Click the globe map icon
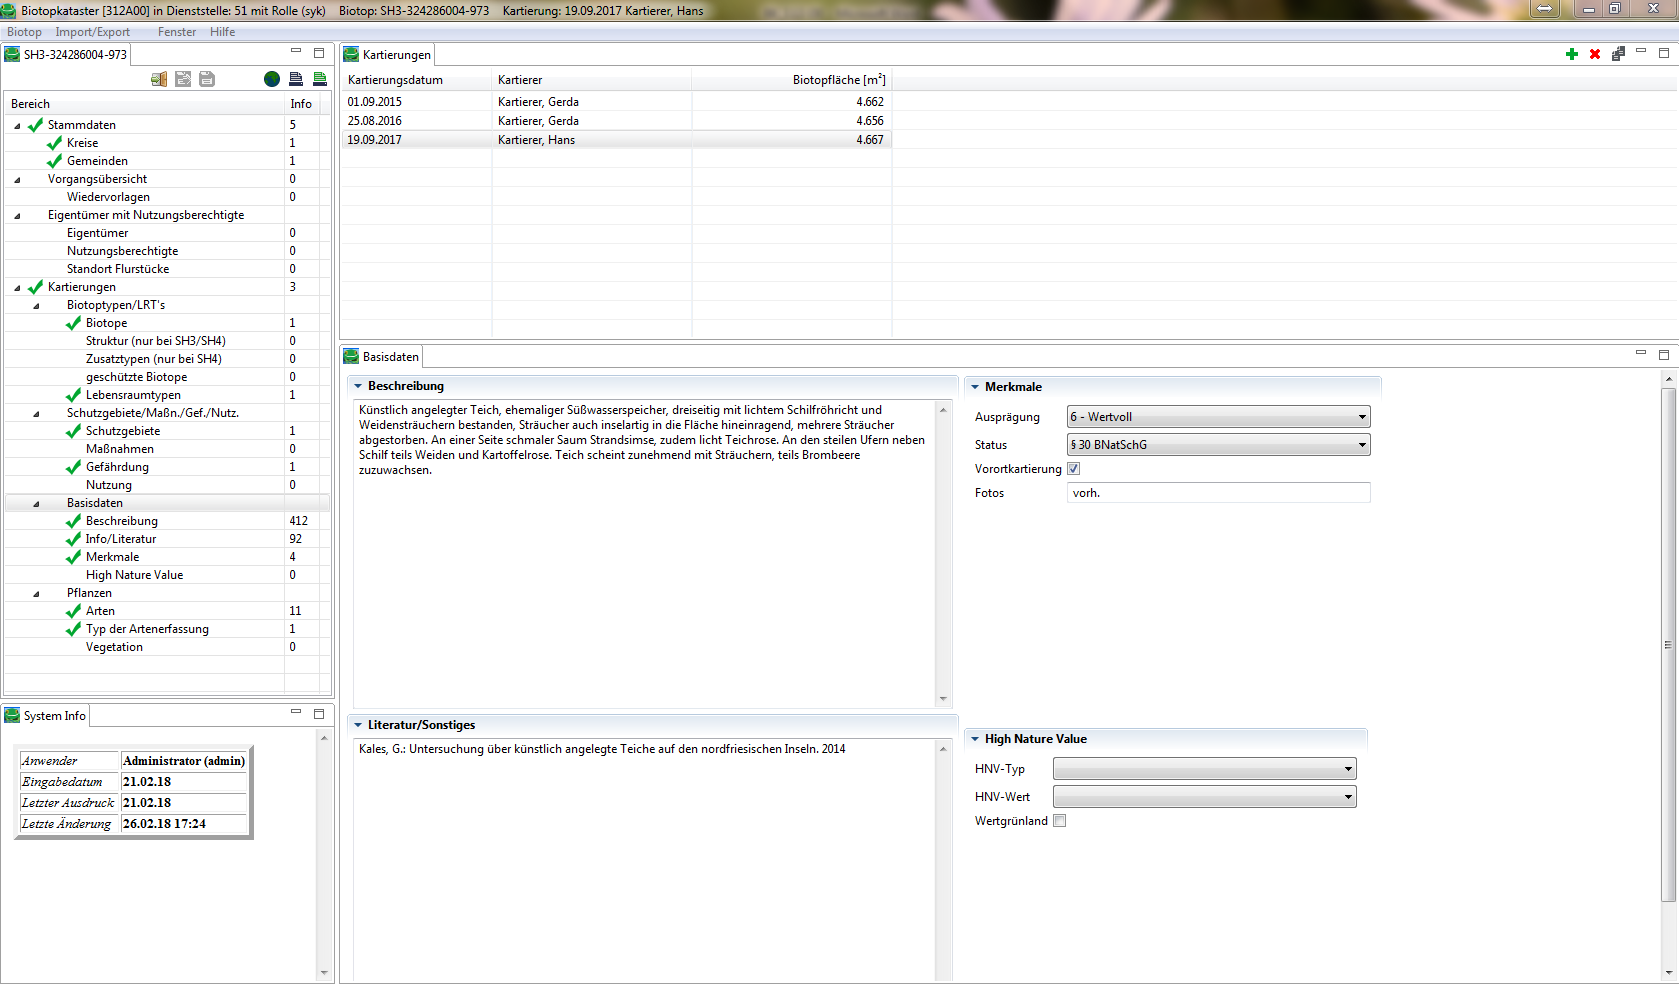The width and height of the screenshot is (1679, 985). click(272, 79)
